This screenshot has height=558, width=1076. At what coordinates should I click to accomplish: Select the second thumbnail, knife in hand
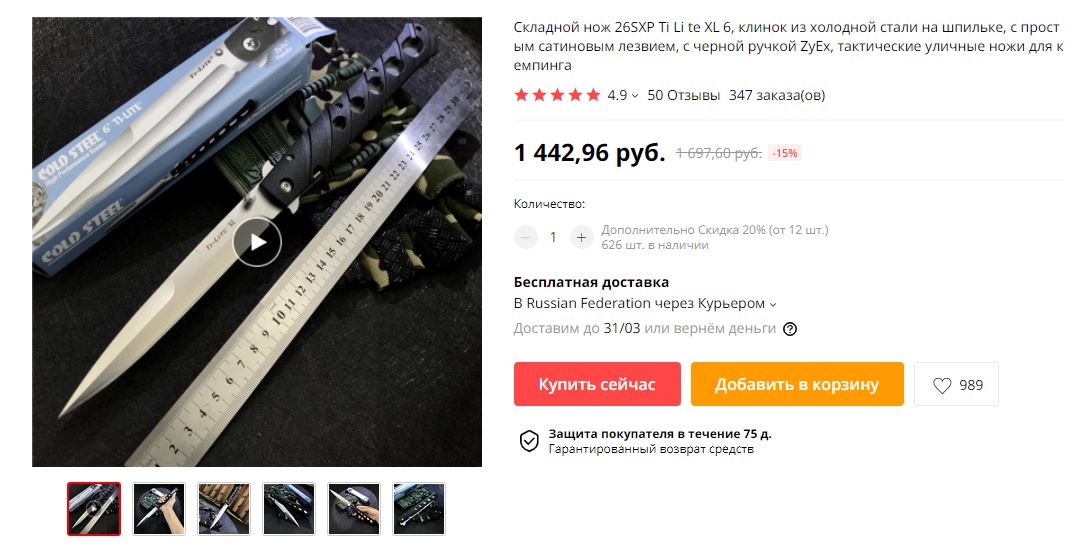click(x=159, y=509)
